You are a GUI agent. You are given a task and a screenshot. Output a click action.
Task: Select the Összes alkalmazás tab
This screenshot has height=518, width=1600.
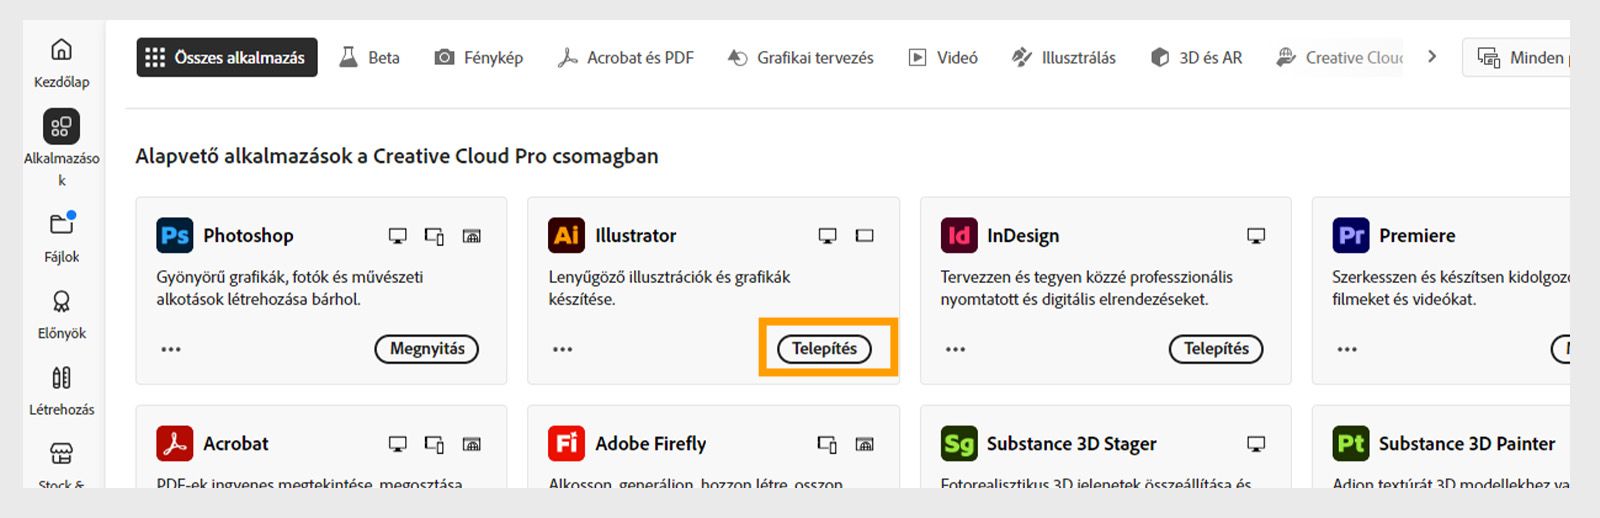[227, 58]
